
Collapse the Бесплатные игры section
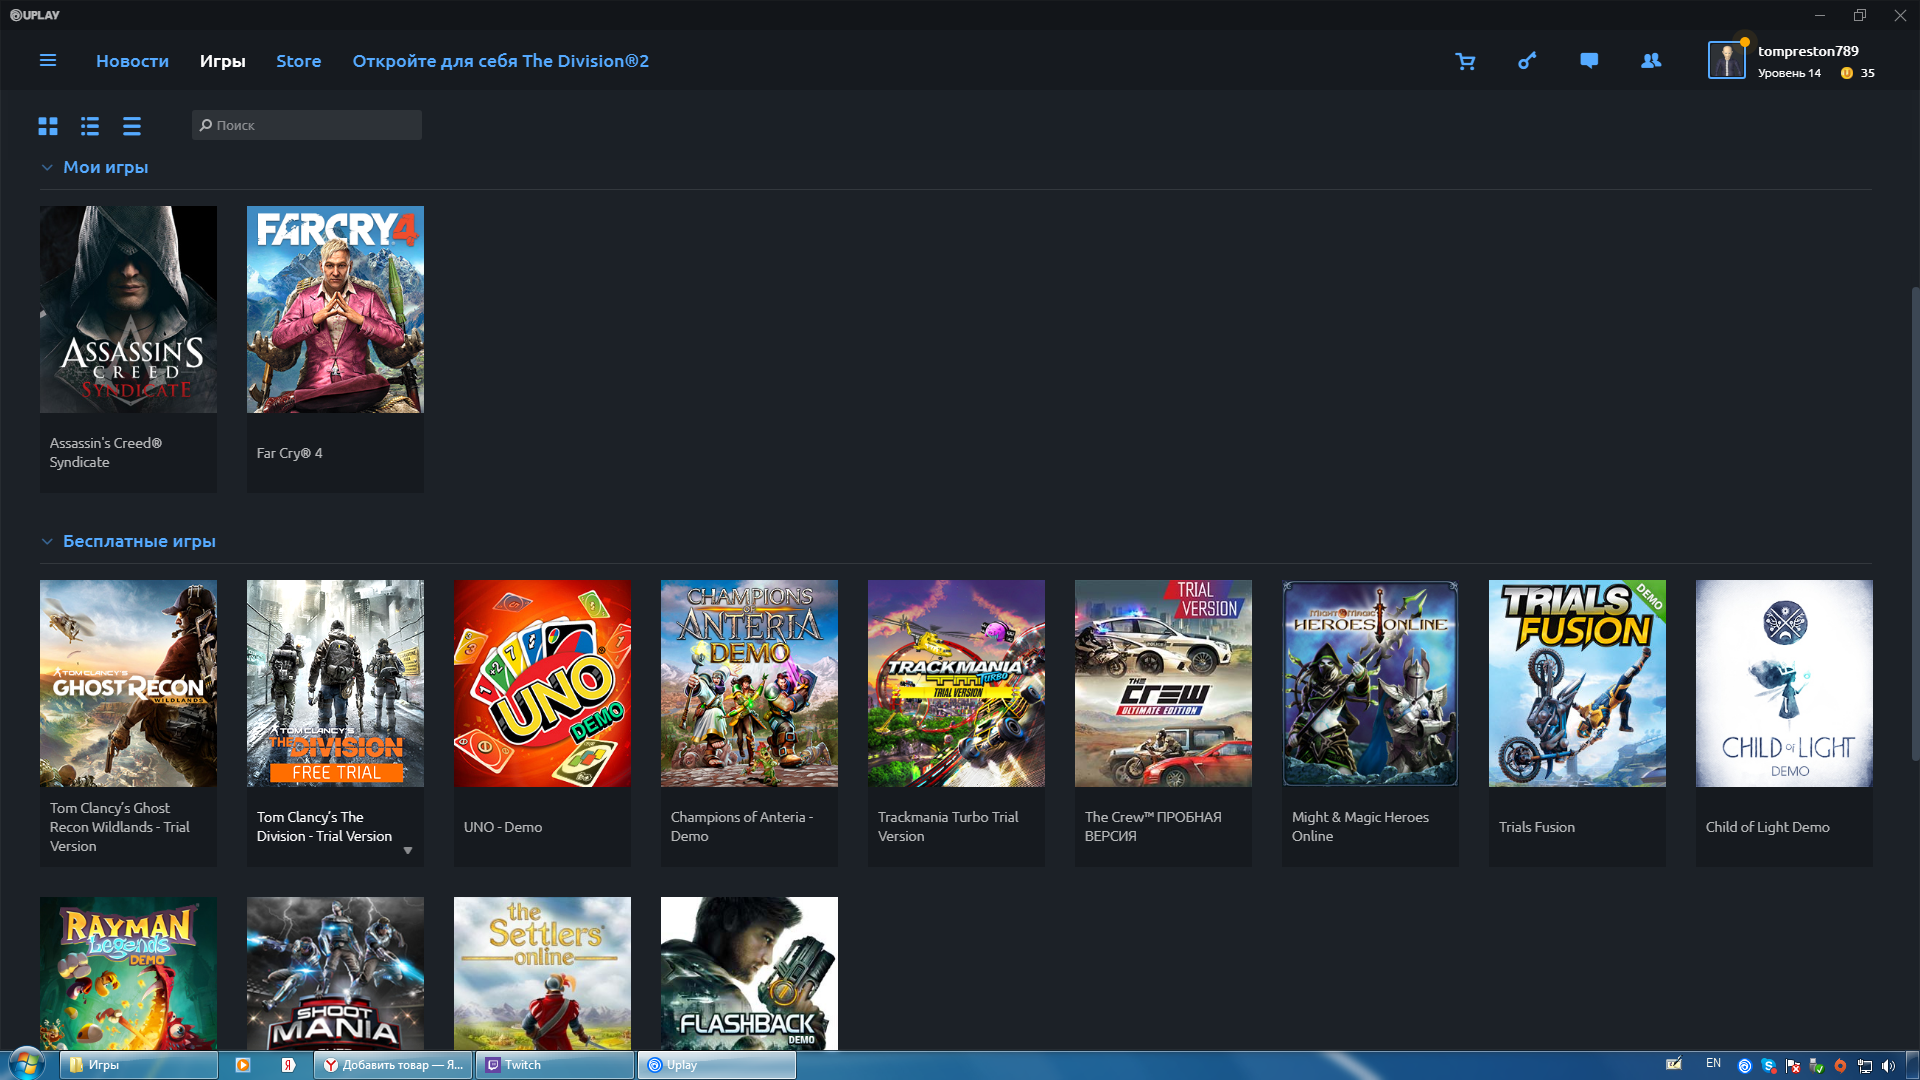pos(47,541)
